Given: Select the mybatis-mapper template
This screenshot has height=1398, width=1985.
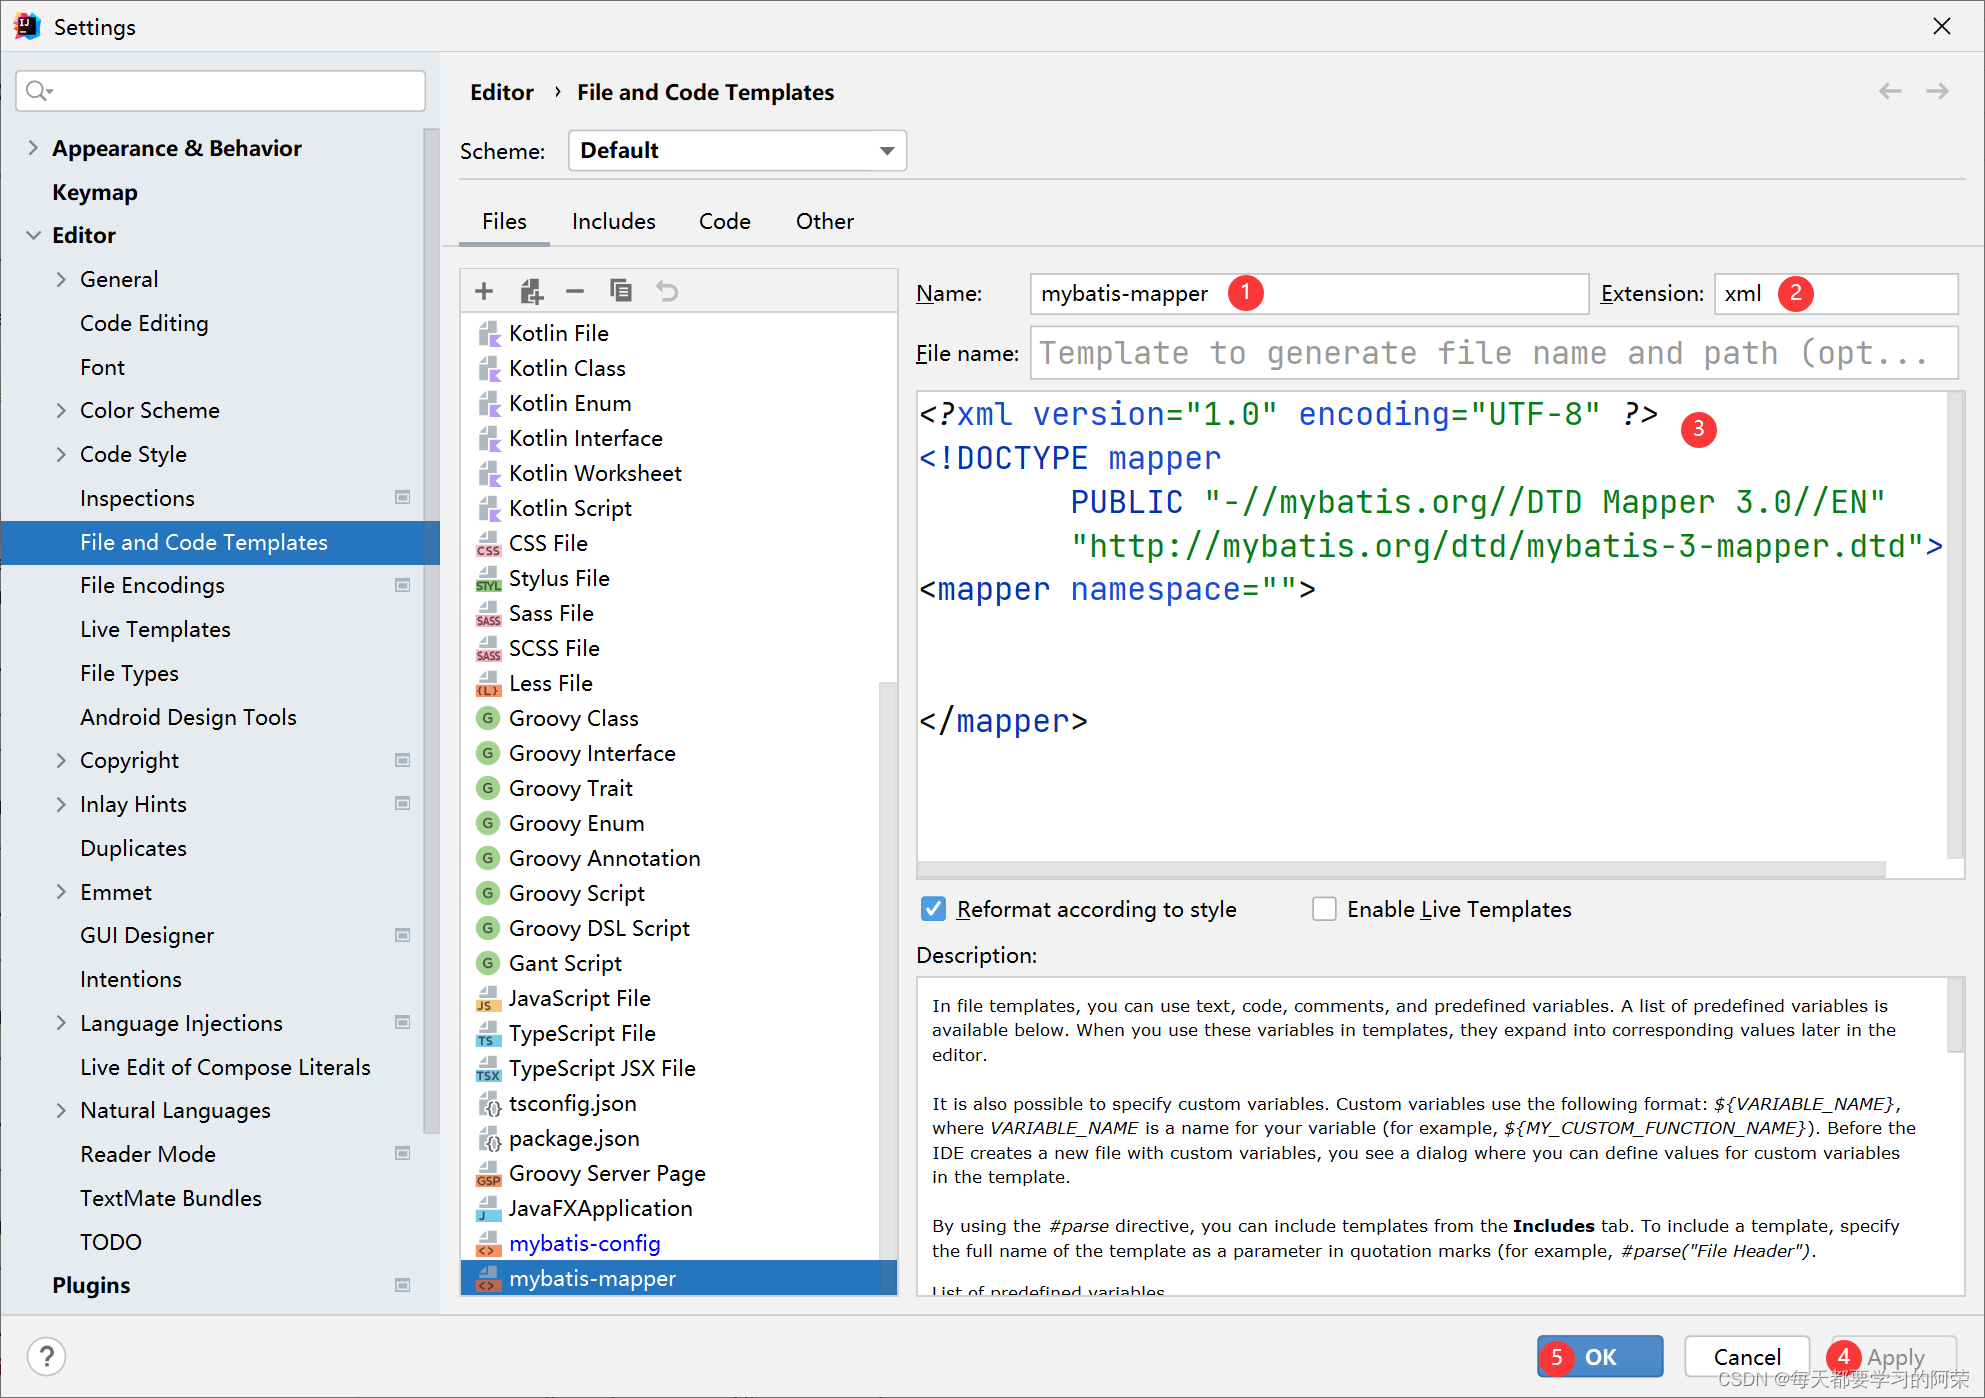Looking at the screenshot, I should [x=679, y=1278].
